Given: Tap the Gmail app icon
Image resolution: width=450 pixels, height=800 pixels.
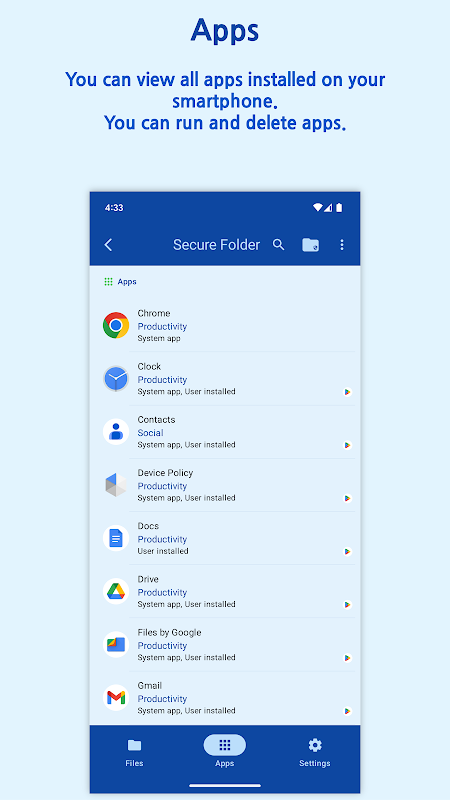Looking at the screenshot, I should pyautogui.click(x=116, y=697).
